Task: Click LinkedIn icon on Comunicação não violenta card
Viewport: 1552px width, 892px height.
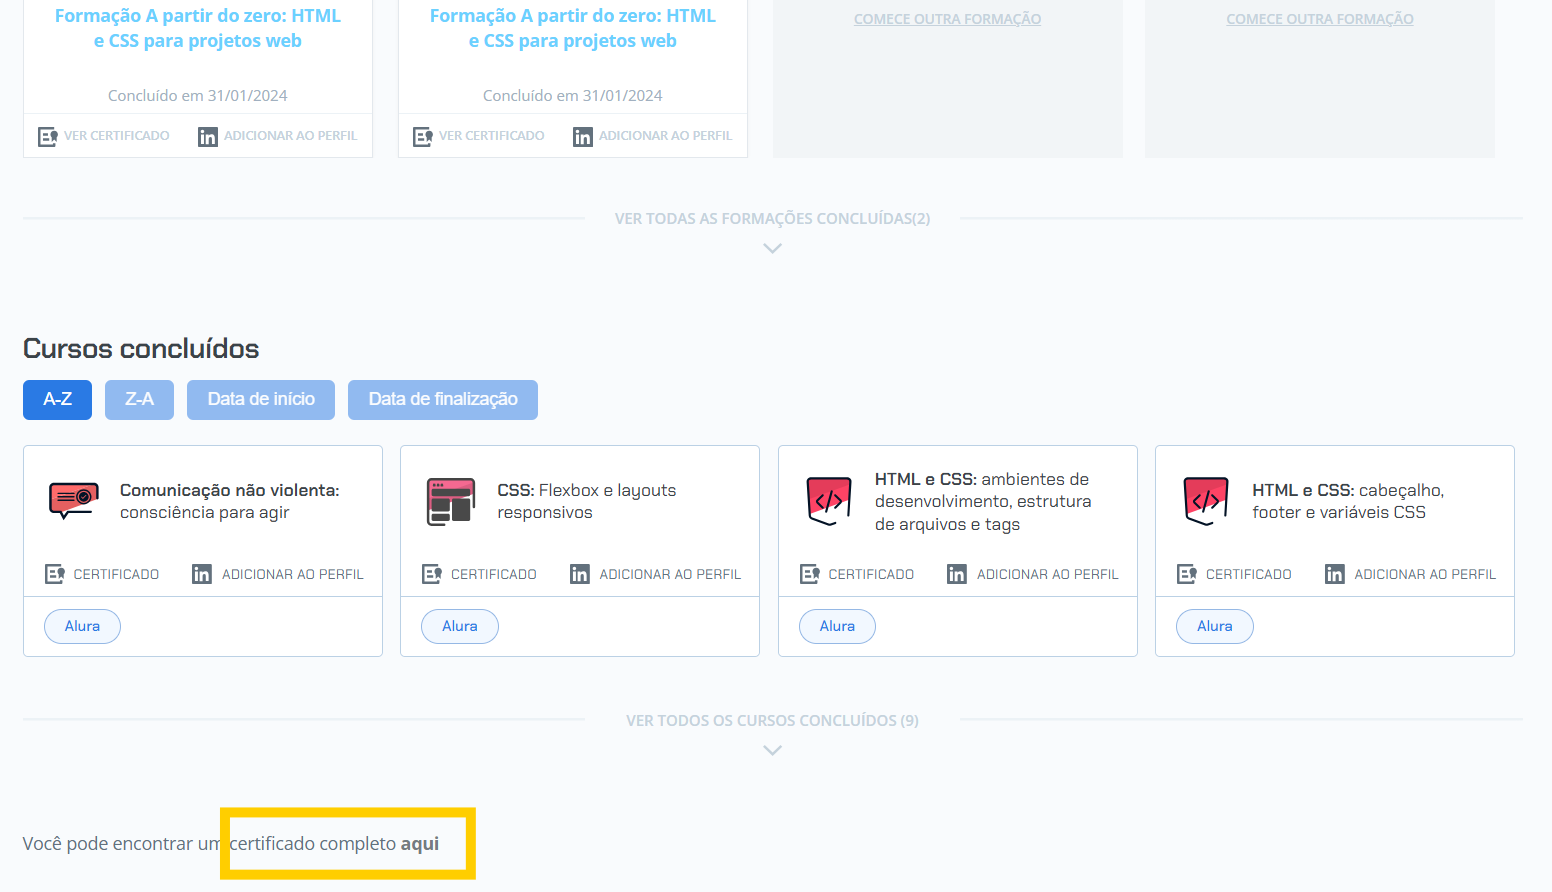Action: click(x=202, y=574)
